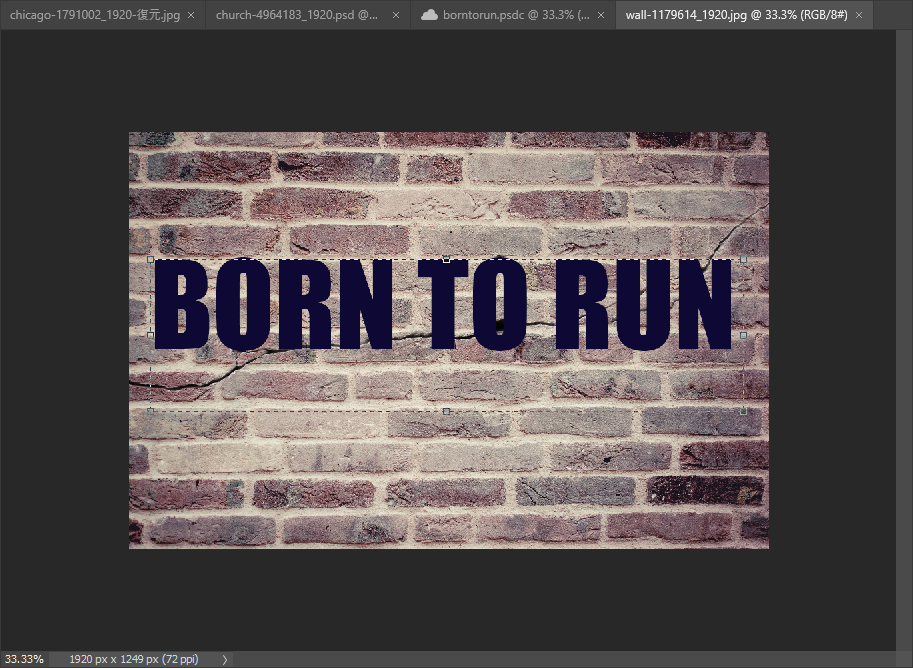Image resolution: width=913 pixels, height=668 pixels.
Task: Close the wall-1179614_1920.jpg tab
Action: (859, 16)
